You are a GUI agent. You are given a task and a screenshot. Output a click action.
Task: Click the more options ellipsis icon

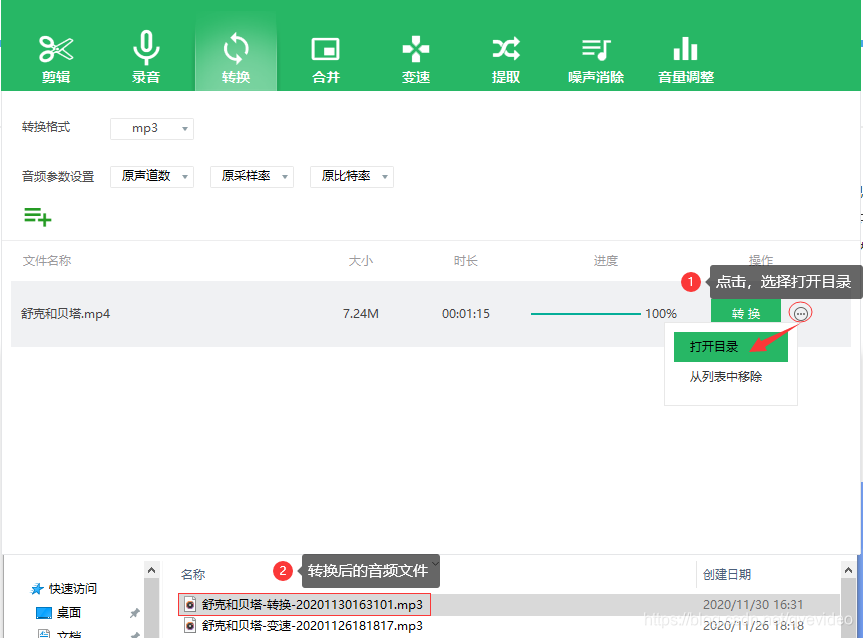coord(800,314)
